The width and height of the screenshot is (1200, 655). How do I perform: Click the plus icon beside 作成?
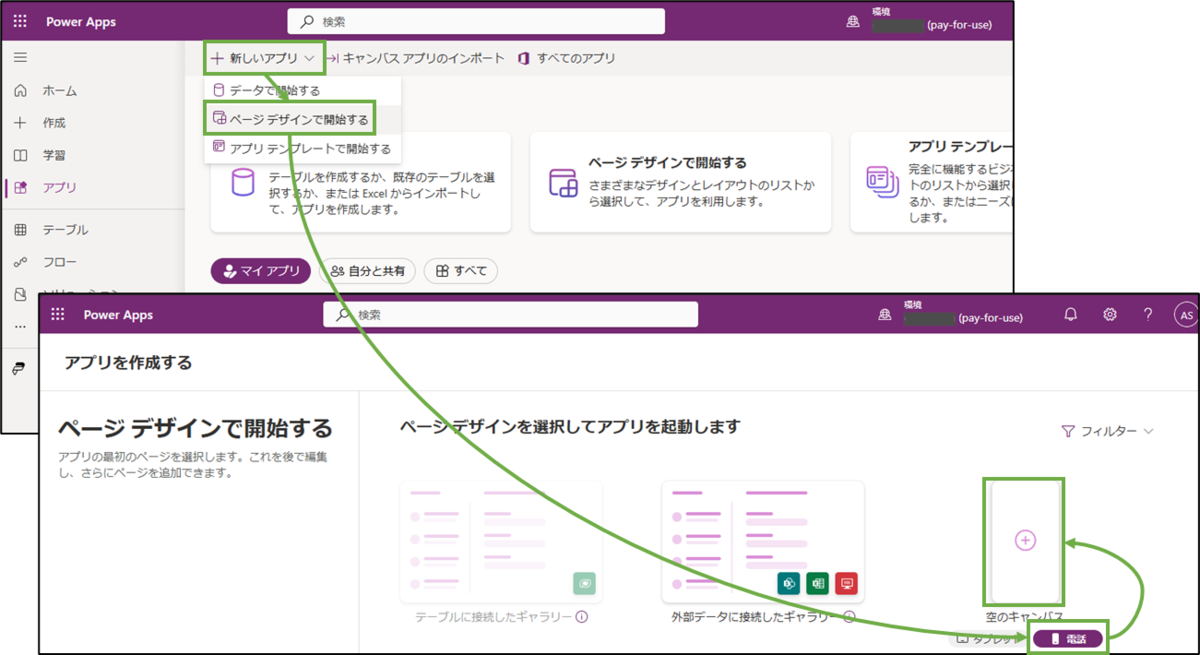(20, 123)
